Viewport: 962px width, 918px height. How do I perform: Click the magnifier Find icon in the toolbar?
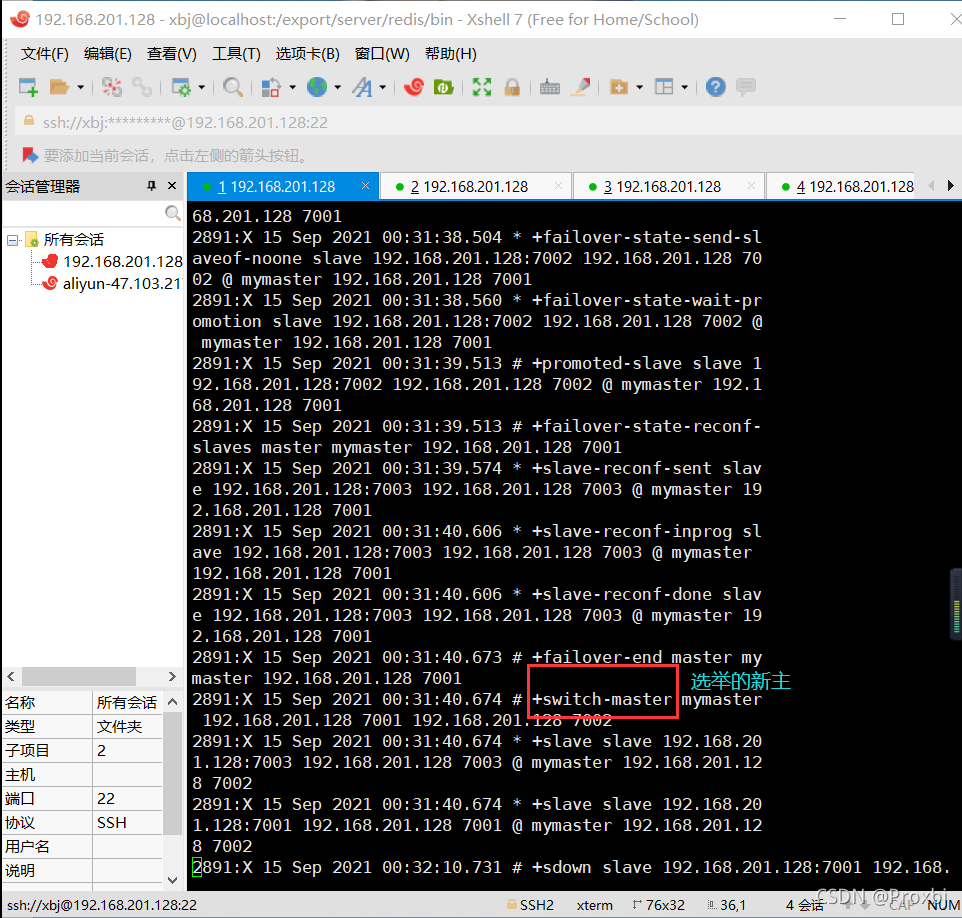[x=233, y=87]
